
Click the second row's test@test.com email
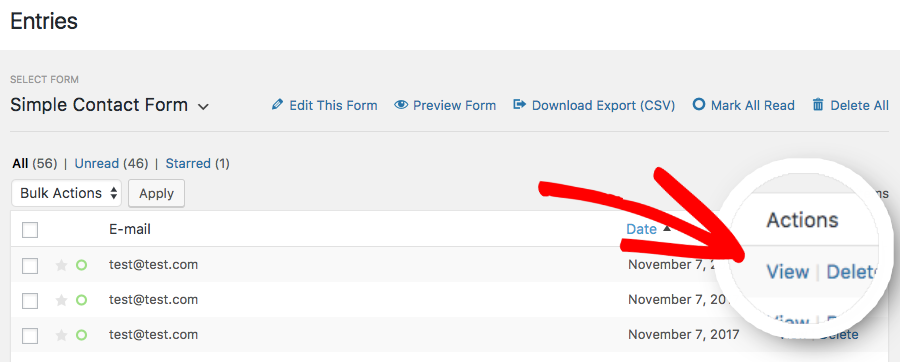[153, 300]
